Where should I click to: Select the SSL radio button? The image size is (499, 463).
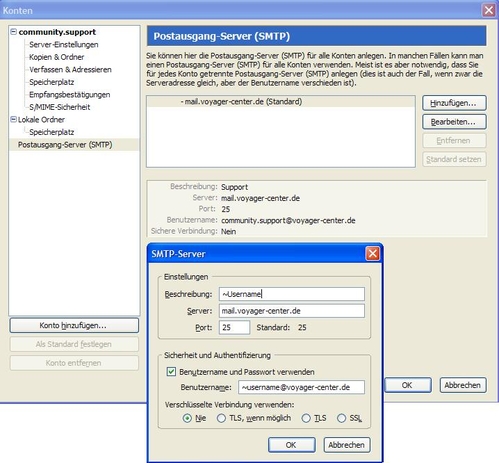(x=341, y=418)
